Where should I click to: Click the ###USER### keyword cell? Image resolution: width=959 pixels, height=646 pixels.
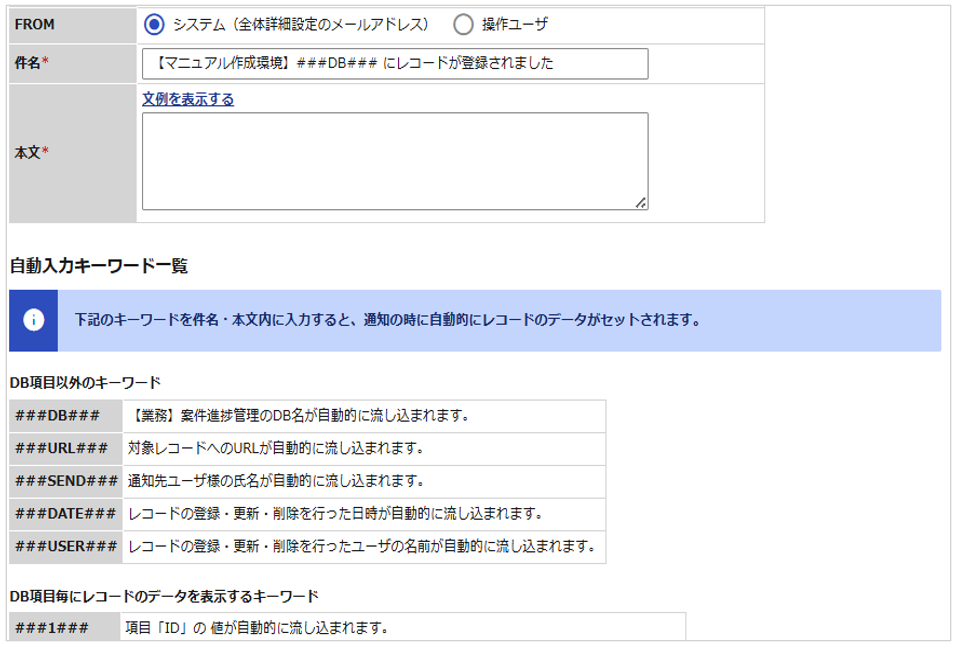pos(66,546)
